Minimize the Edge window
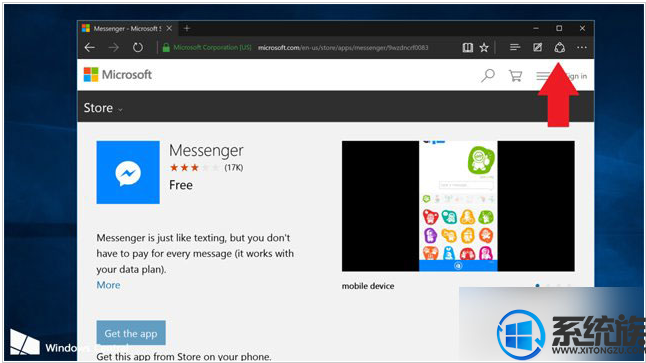The height and width of the screenshot is (363, 646). click(536, 28)
